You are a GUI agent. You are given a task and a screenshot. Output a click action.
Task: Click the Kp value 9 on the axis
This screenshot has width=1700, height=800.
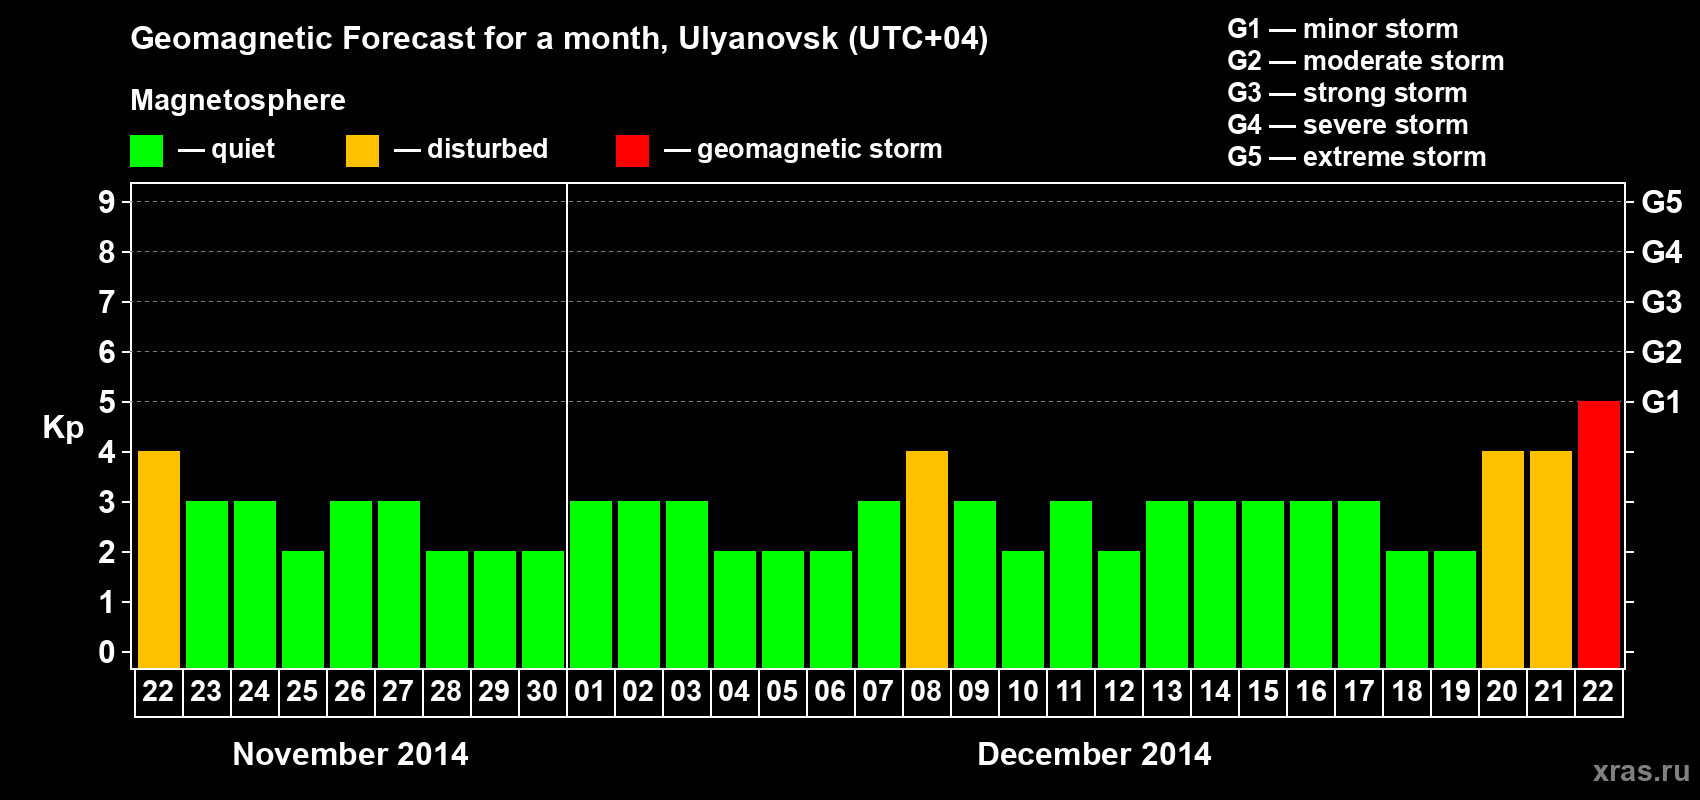tap(107, 203)
